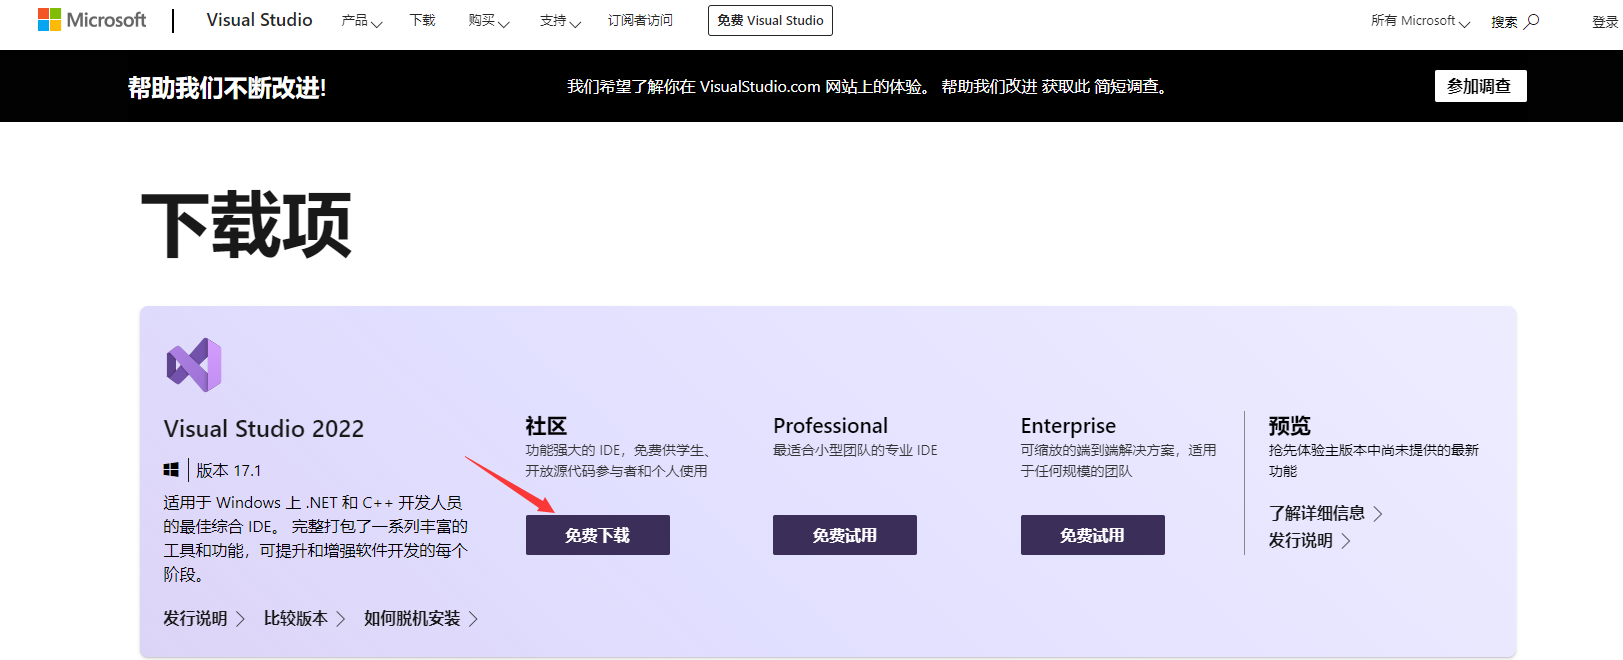Open 发行说明 link below Visual Studio 2022 description

(204, 619)
